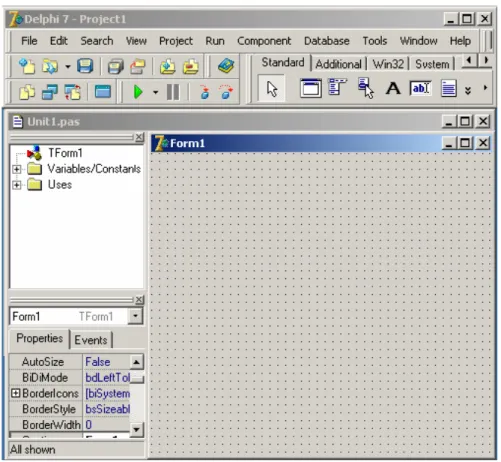
Task: Click the View Form toolbar icon
Action: pyautogui.click(x=50, y=92)
